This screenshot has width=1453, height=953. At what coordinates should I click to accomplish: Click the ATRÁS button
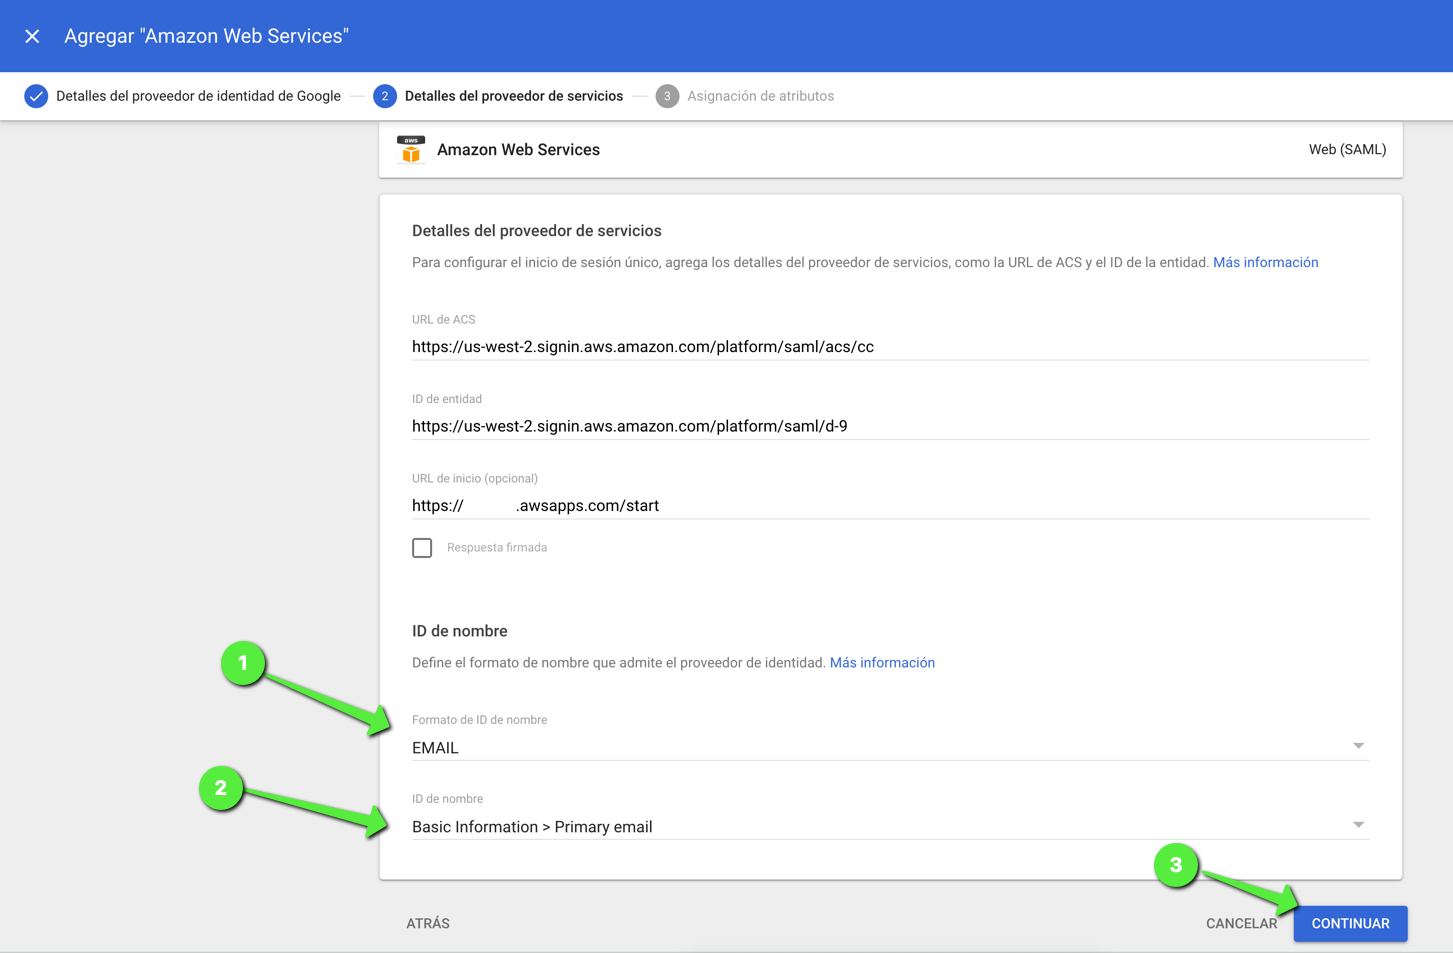coord(428,923)
